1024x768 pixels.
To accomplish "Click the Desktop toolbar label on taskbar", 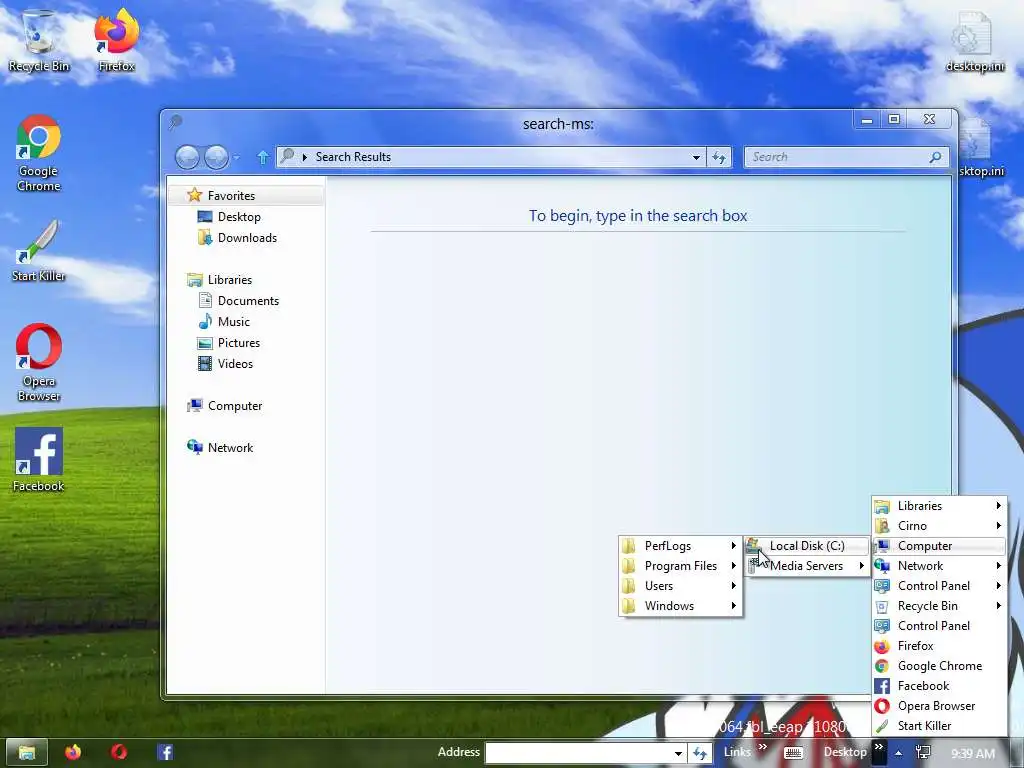I will point(844,752).
